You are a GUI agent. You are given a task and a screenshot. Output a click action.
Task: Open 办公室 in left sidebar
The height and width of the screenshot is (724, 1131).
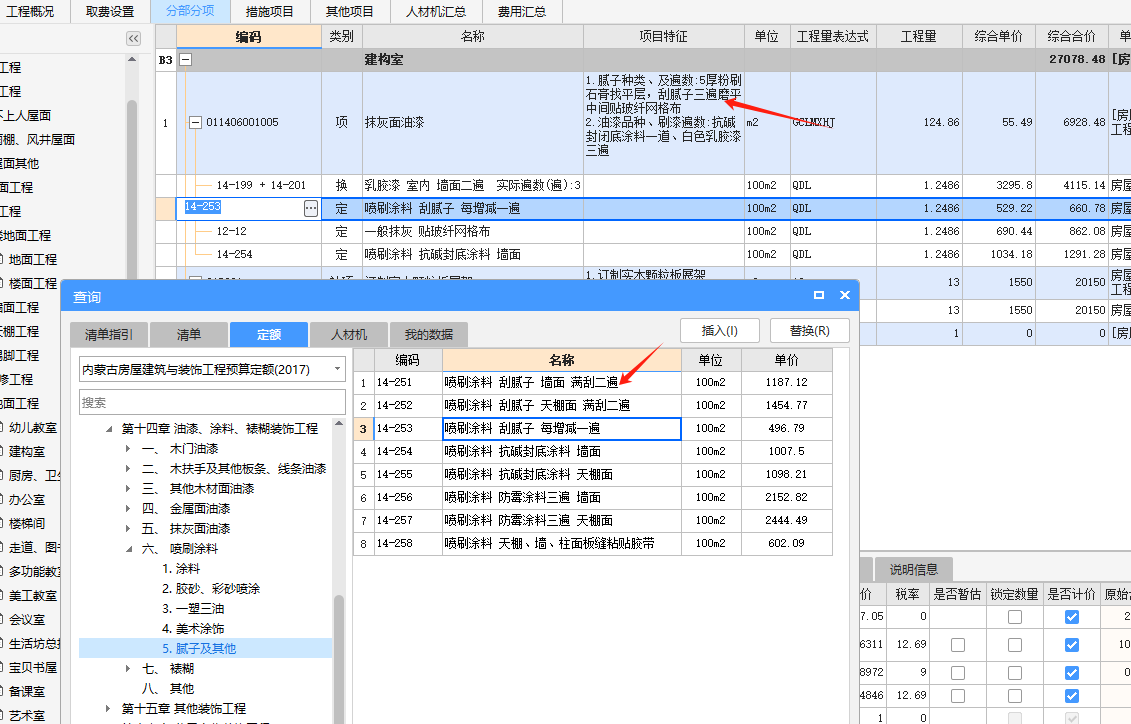click(x=27, y=499)
